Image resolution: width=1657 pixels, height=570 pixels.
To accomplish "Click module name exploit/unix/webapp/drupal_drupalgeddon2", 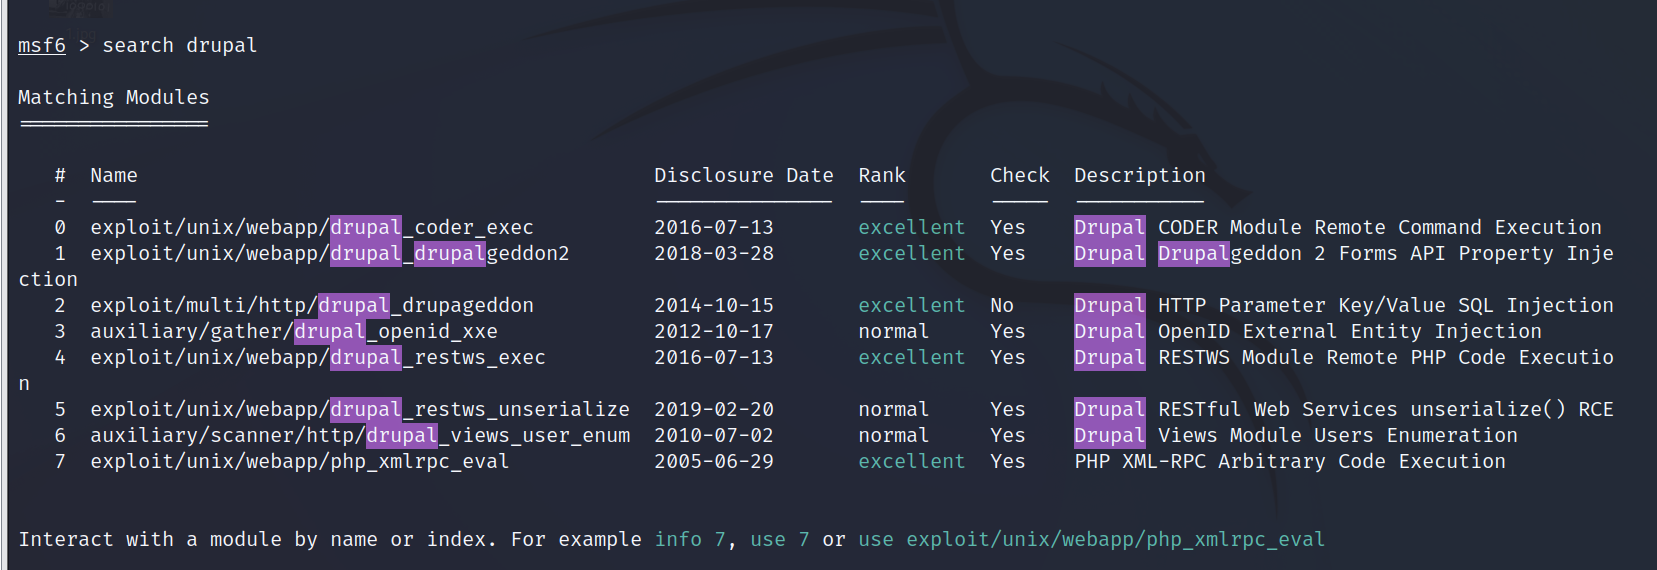I will pyautogui.click(x=330, y=254).
